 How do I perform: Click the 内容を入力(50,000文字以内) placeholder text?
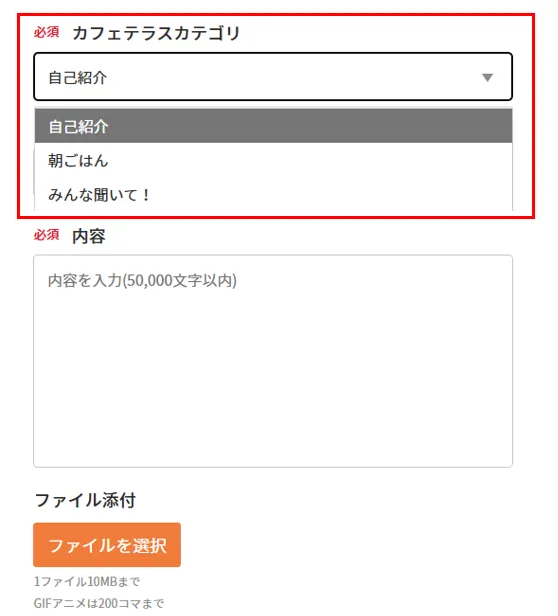pos(142,280)
